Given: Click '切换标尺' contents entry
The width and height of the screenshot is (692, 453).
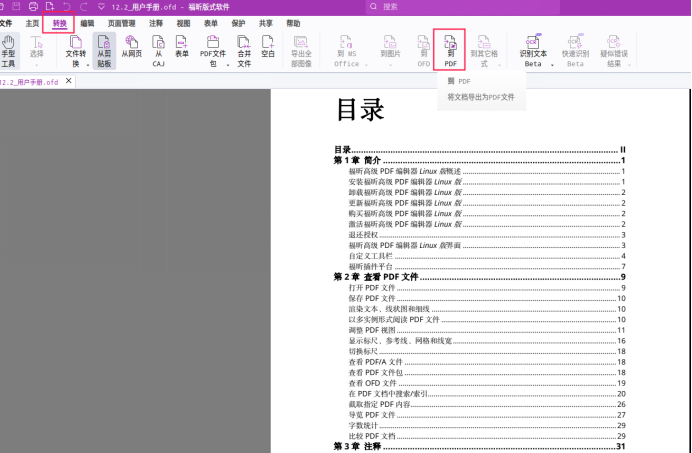Looking at the screenshot, I should tap(487, 351).
